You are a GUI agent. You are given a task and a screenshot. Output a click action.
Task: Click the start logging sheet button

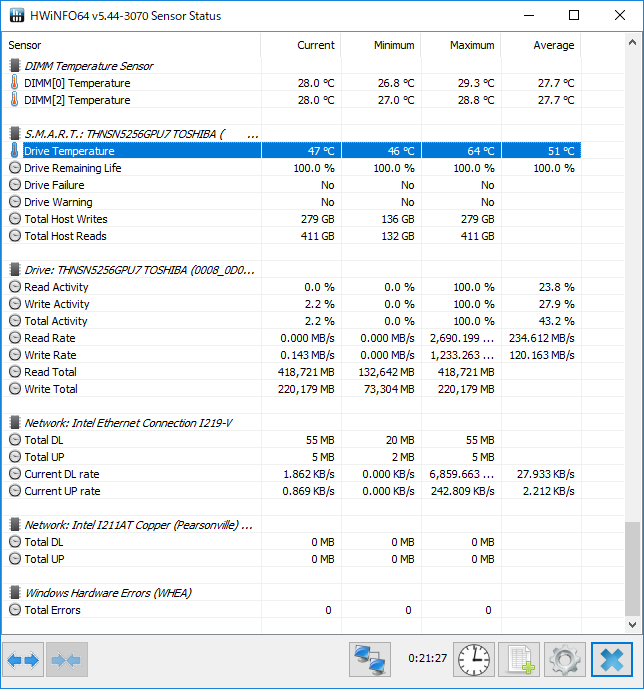[x=519, y=660]
